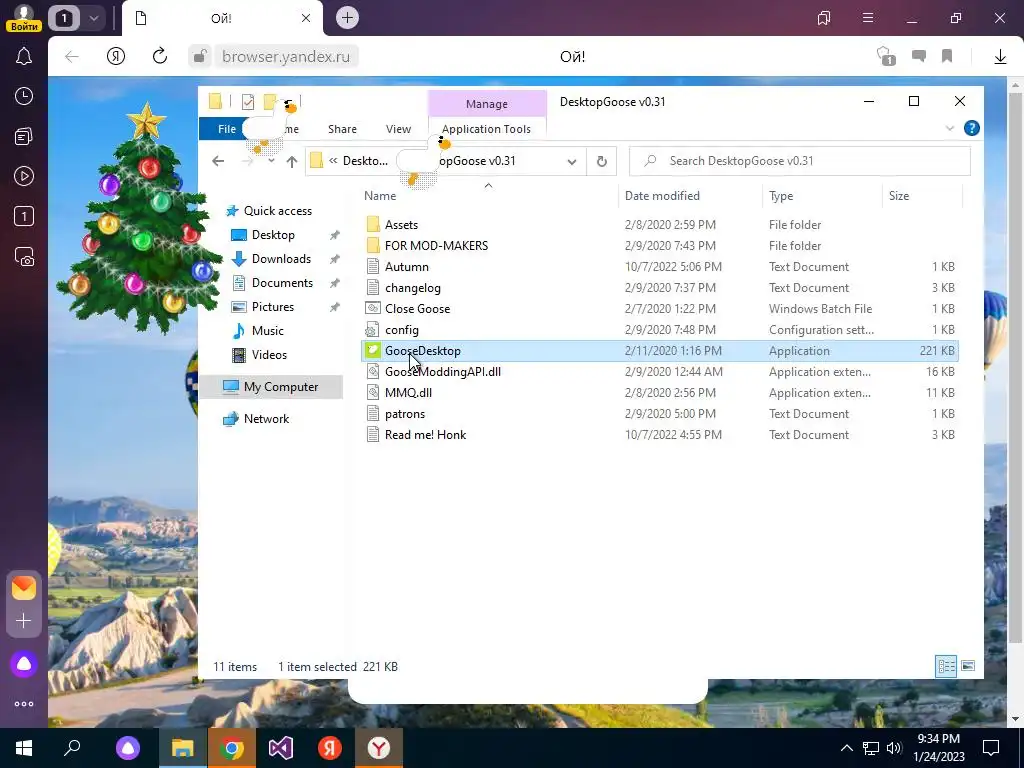Add a sidebar app with plus icon
This screenshot has width=1024, height=768.
point(24,620)
